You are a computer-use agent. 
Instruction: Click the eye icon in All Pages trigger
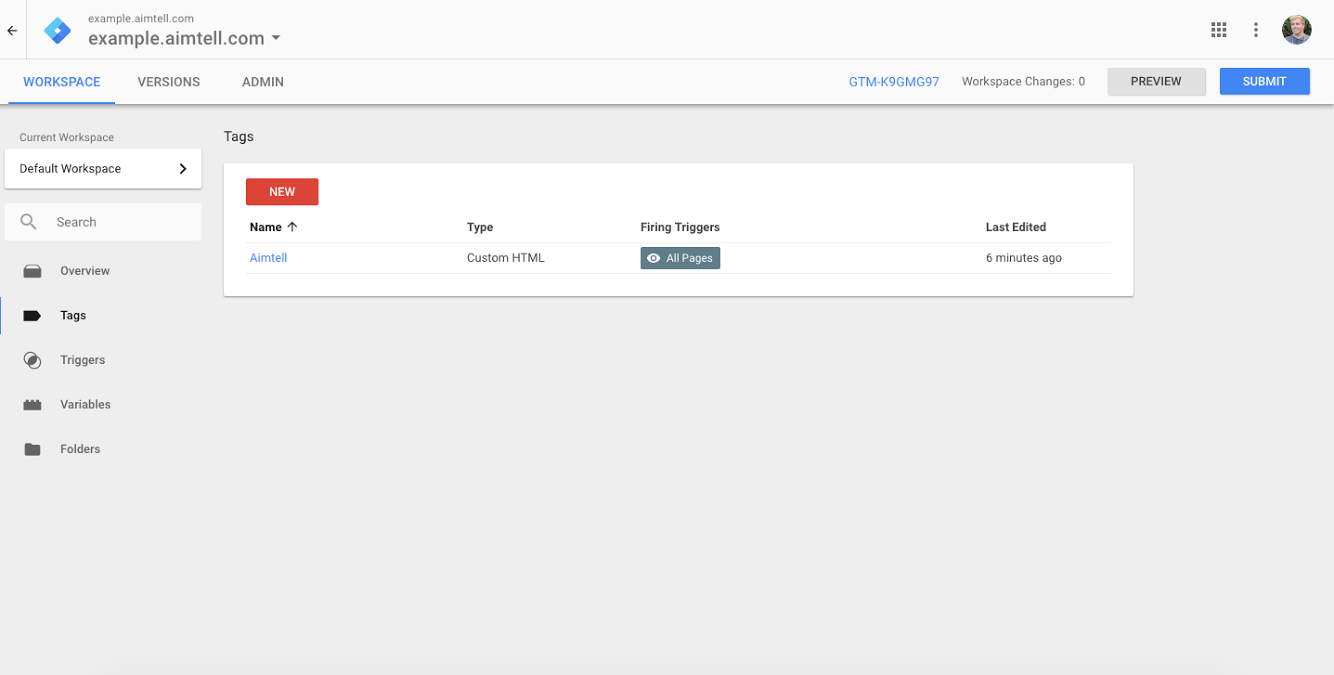[x=653, y=258]
